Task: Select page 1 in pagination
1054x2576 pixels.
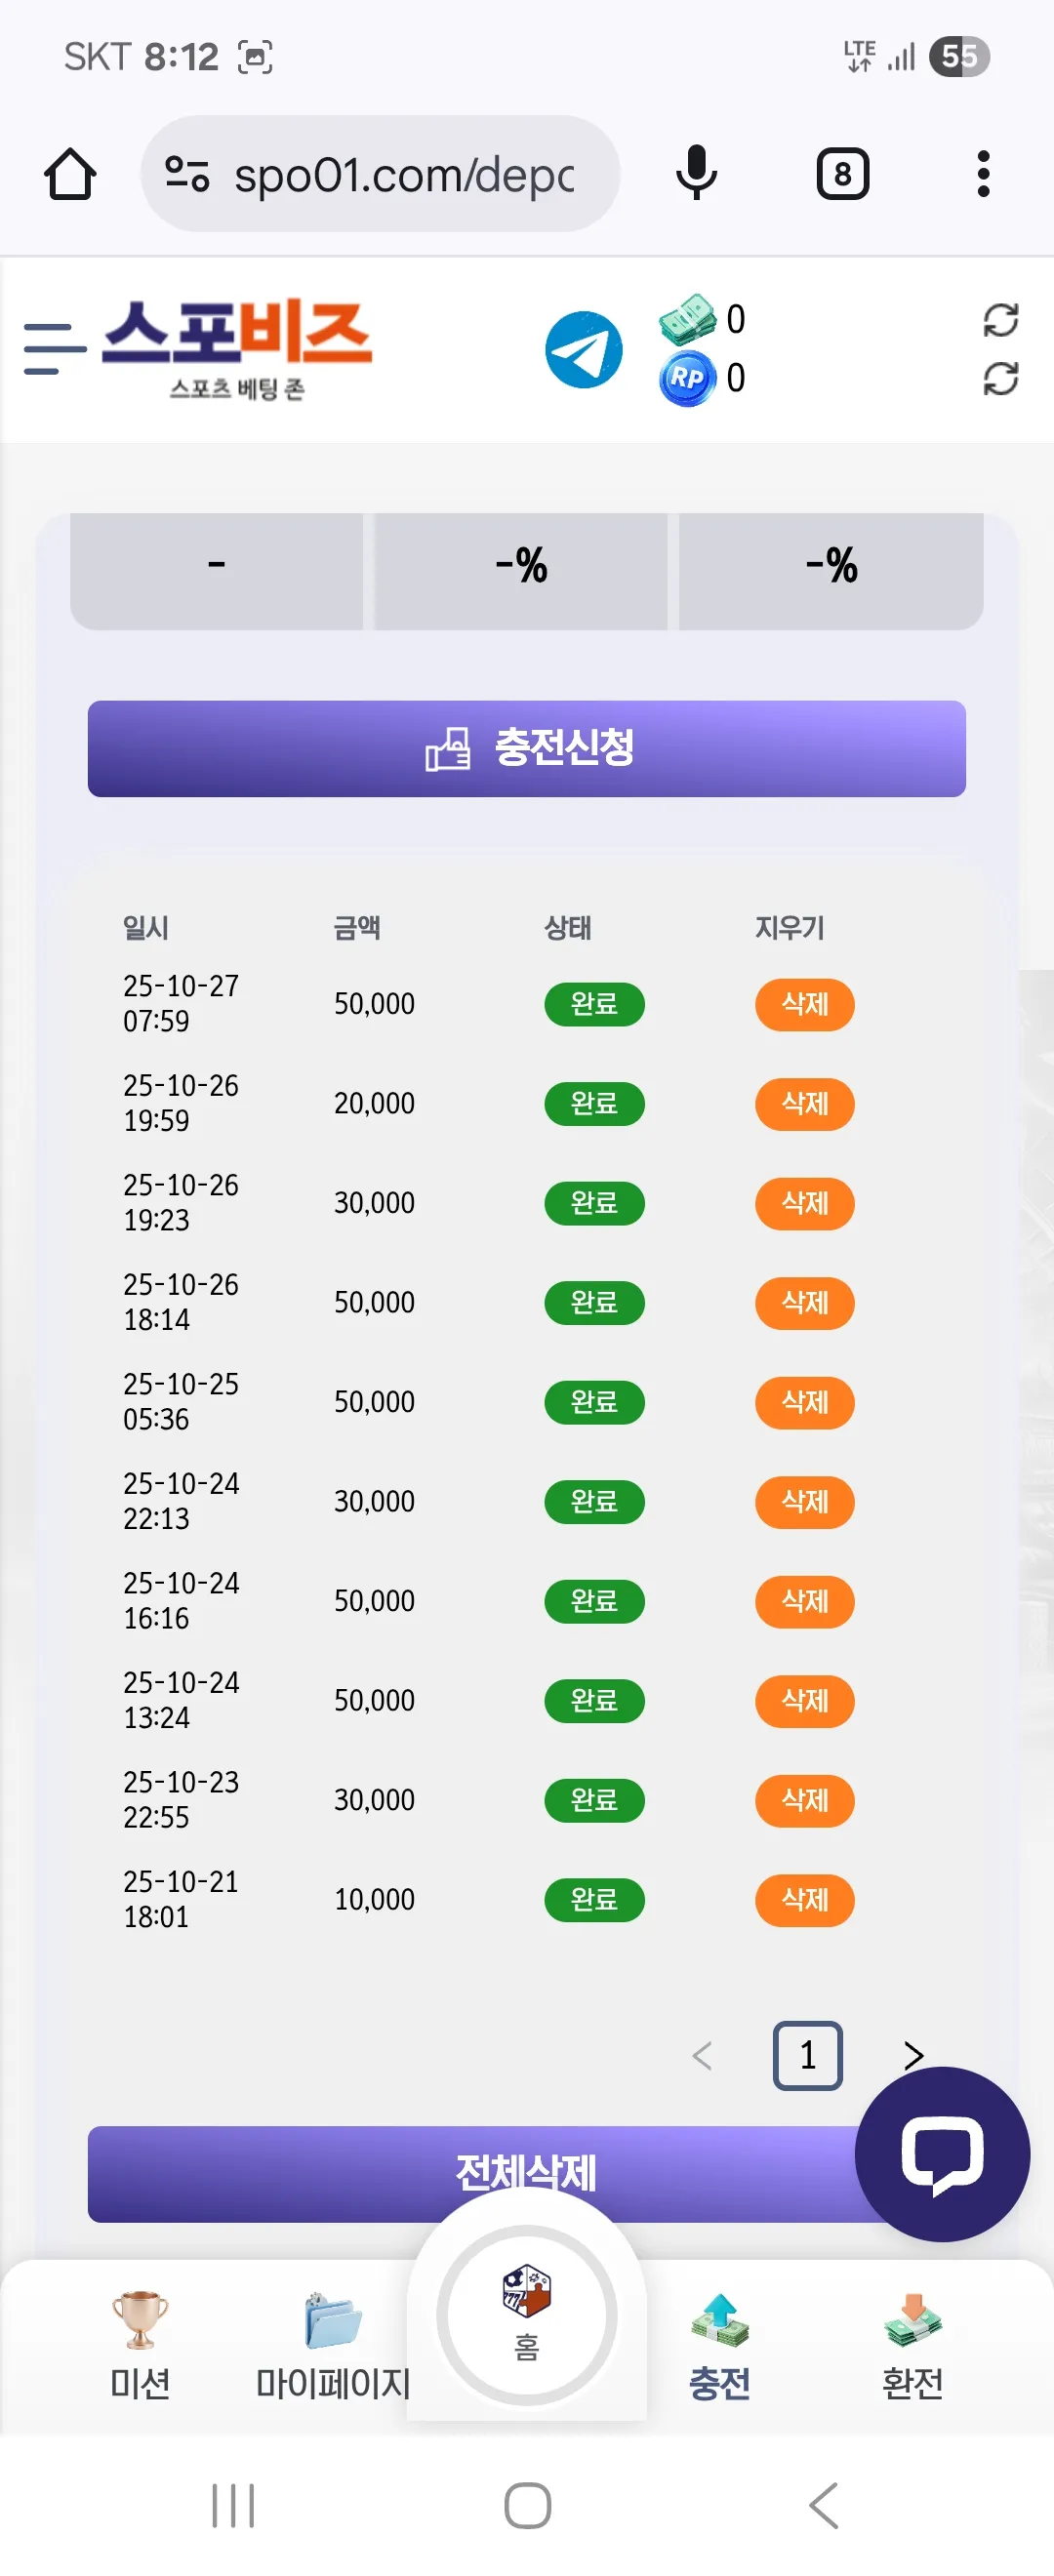Action: (x=807, y=2055)
